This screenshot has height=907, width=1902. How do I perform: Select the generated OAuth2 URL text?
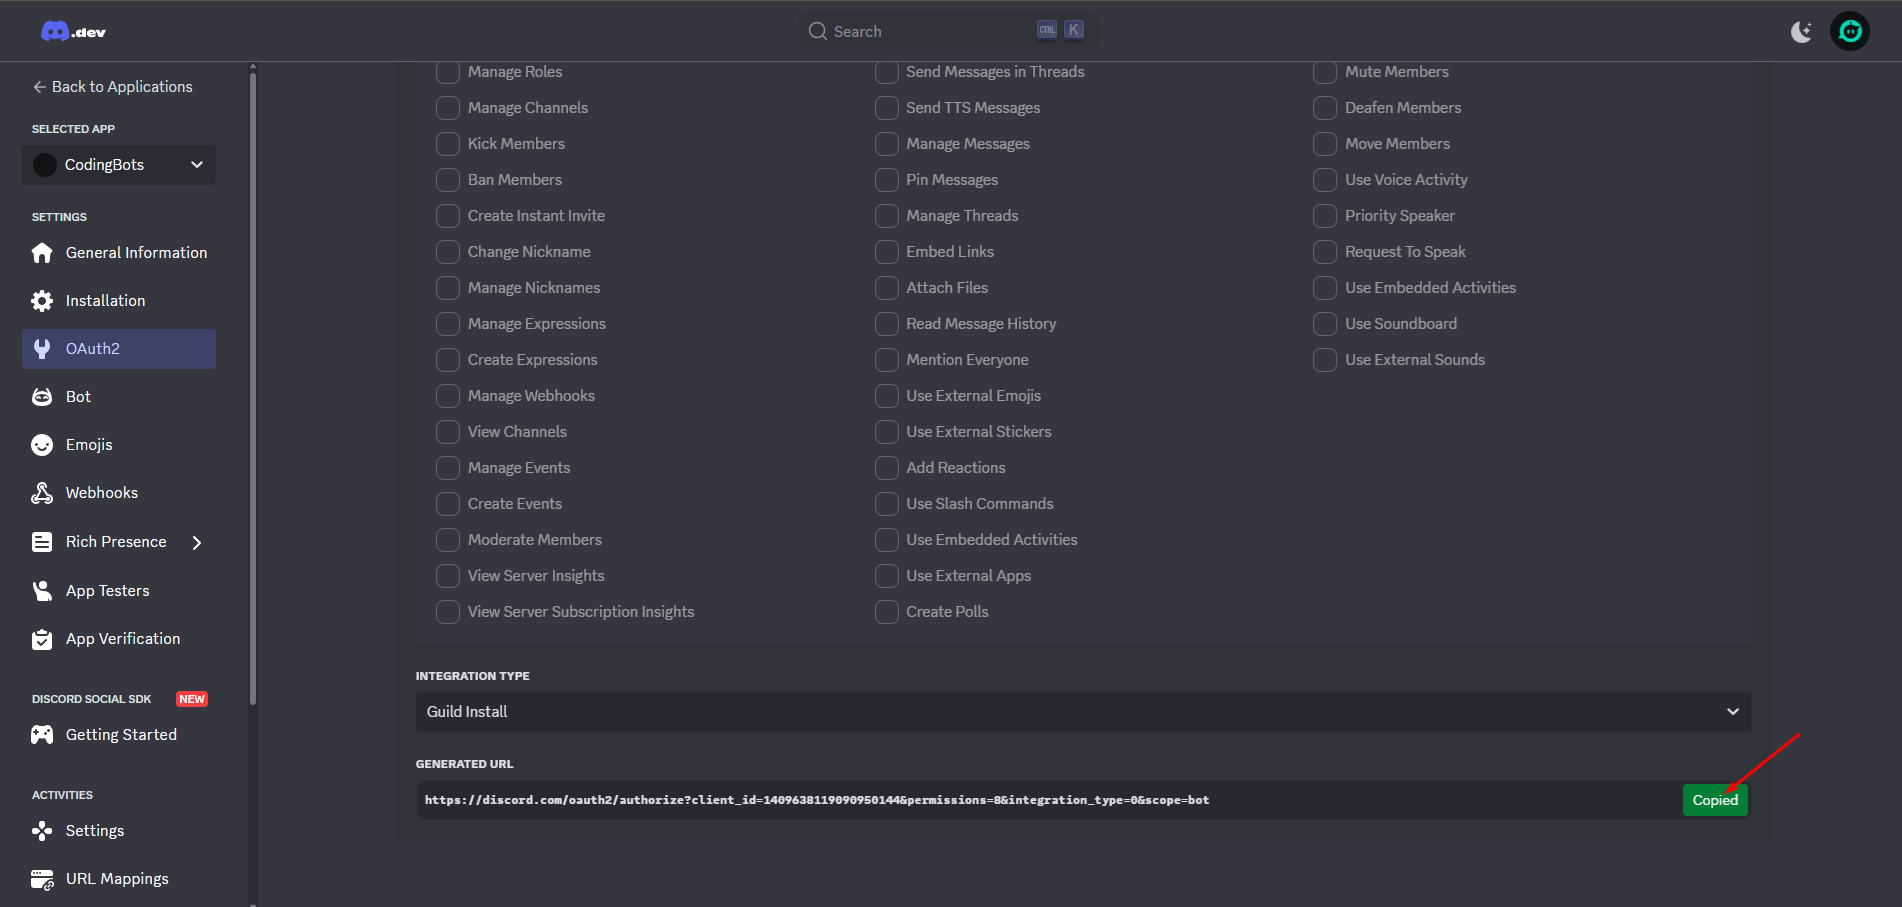point(817,800)
